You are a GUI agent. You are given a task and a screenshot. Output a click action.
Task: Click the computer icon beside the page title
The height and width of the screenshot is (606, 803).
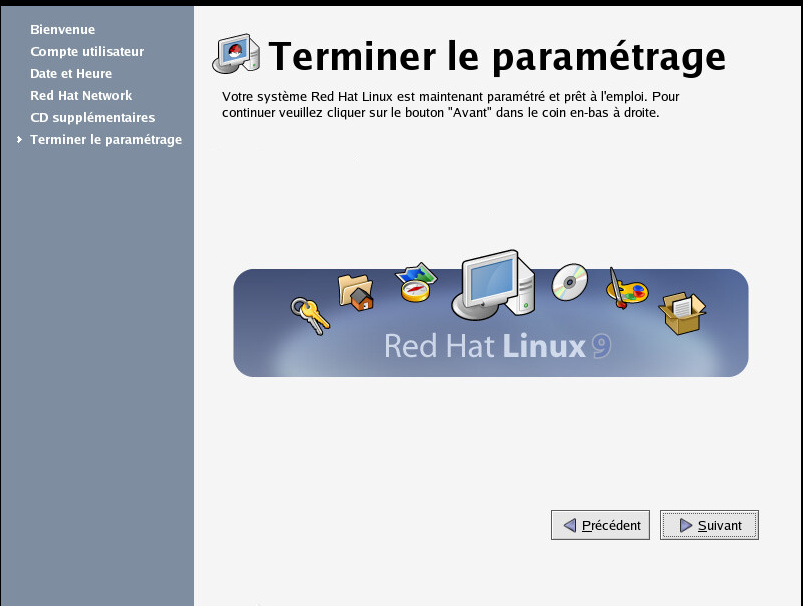[236, 54]
